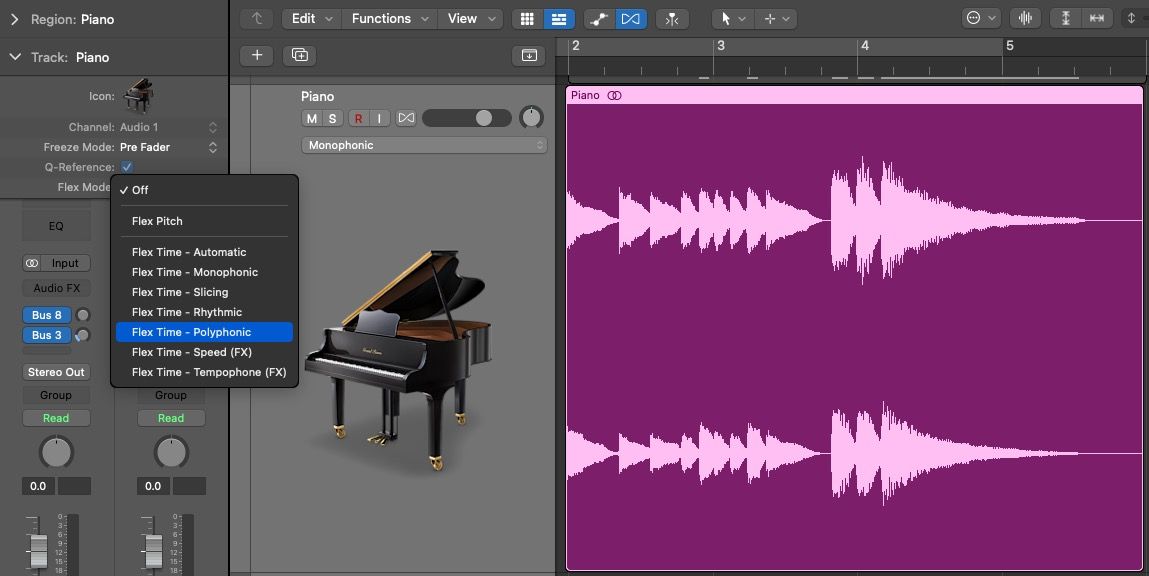The height and width of the screenshot is (576, 1149).
Task: Click the track stack download icon above tracks
Action: 529,55
